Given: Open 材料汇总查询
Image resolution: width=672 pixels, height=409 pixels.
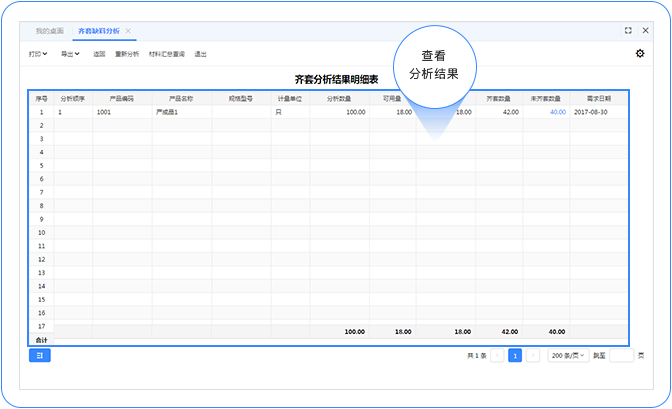Looking at the screenshot, I should (x=167, y=54).
